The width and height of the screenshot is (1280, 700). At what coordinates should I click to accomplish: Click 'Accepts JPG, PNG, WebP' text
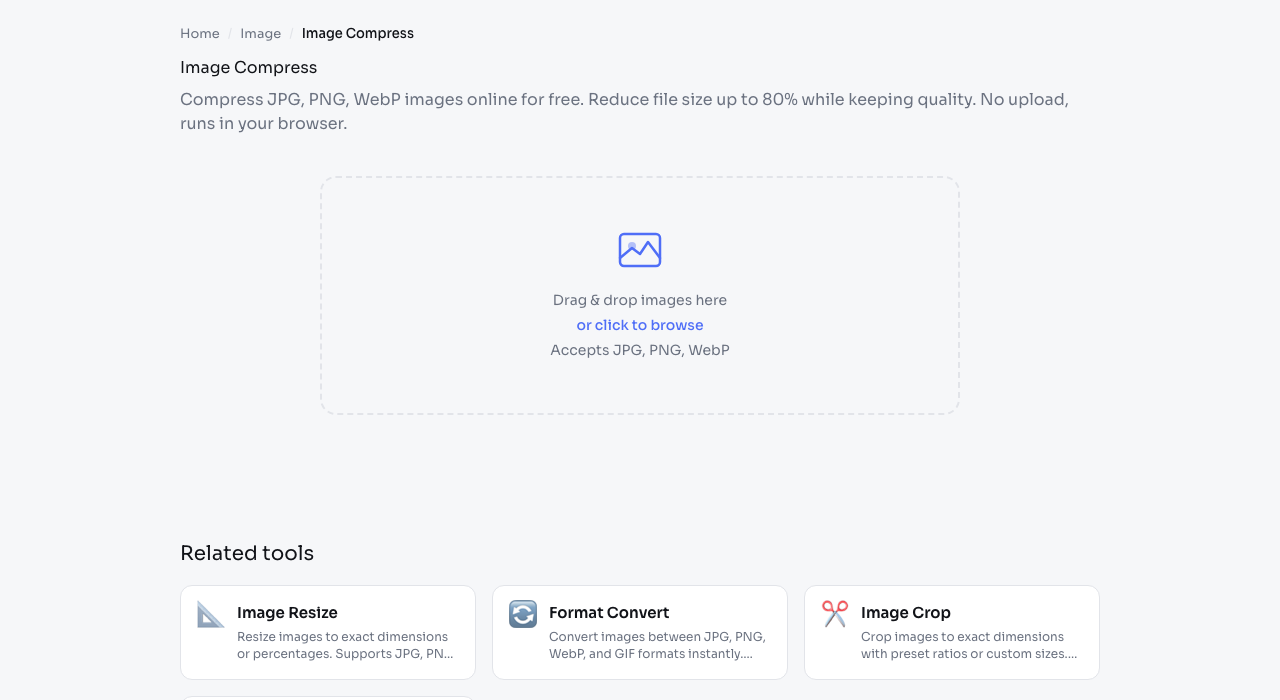pos(640,350)
